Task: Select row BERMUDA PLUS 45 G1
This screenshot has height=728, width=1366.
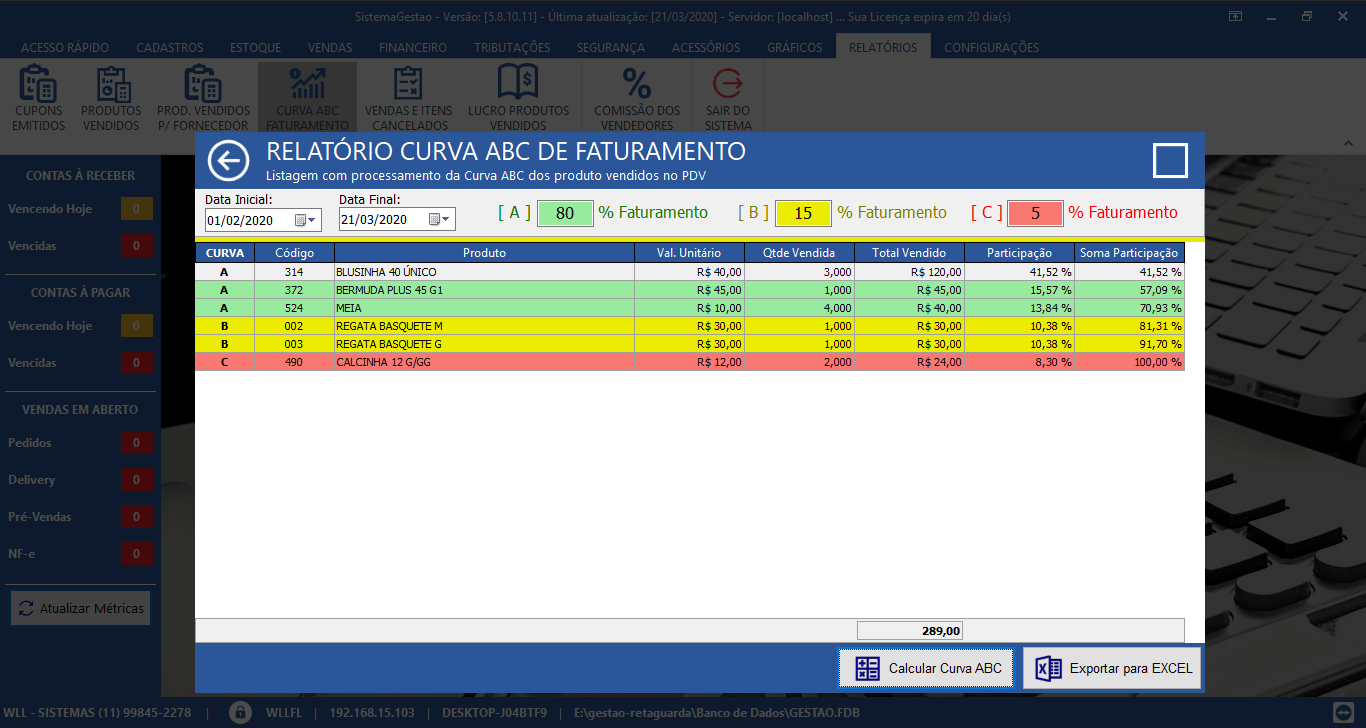Action: (689, 290)
